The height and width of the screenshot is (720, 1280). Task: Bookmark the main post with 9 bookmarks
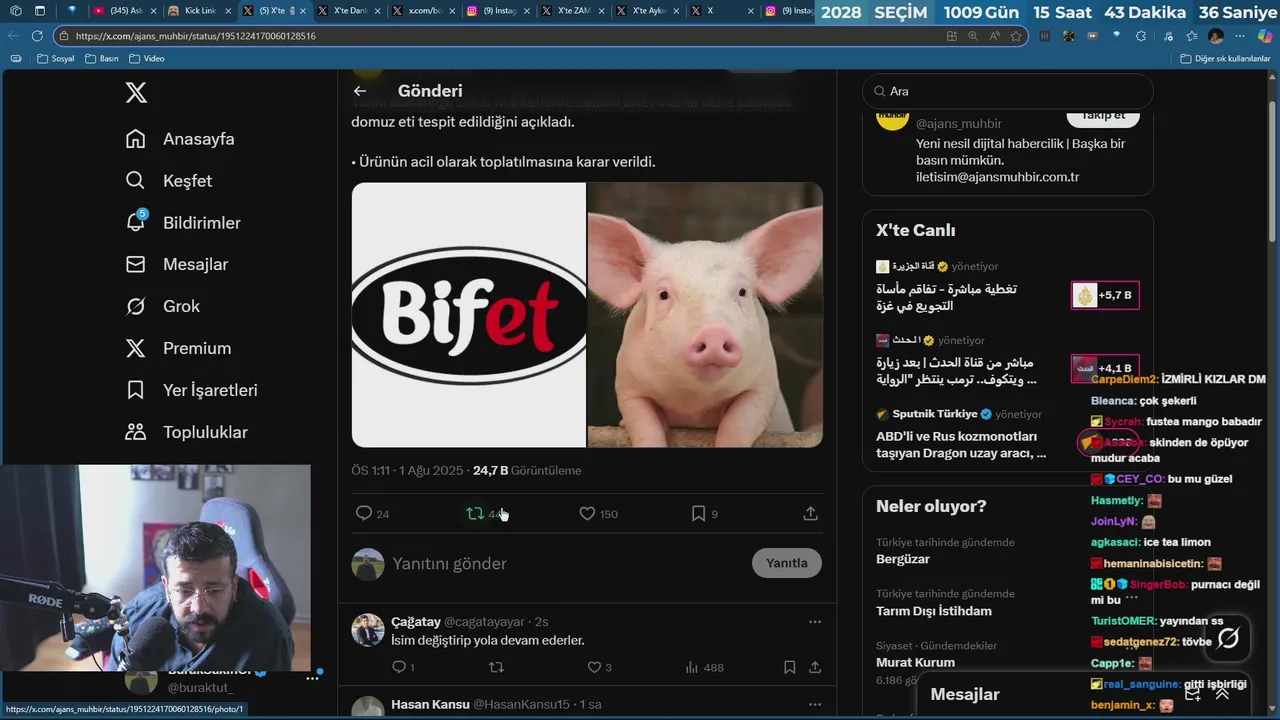(699, 514)
